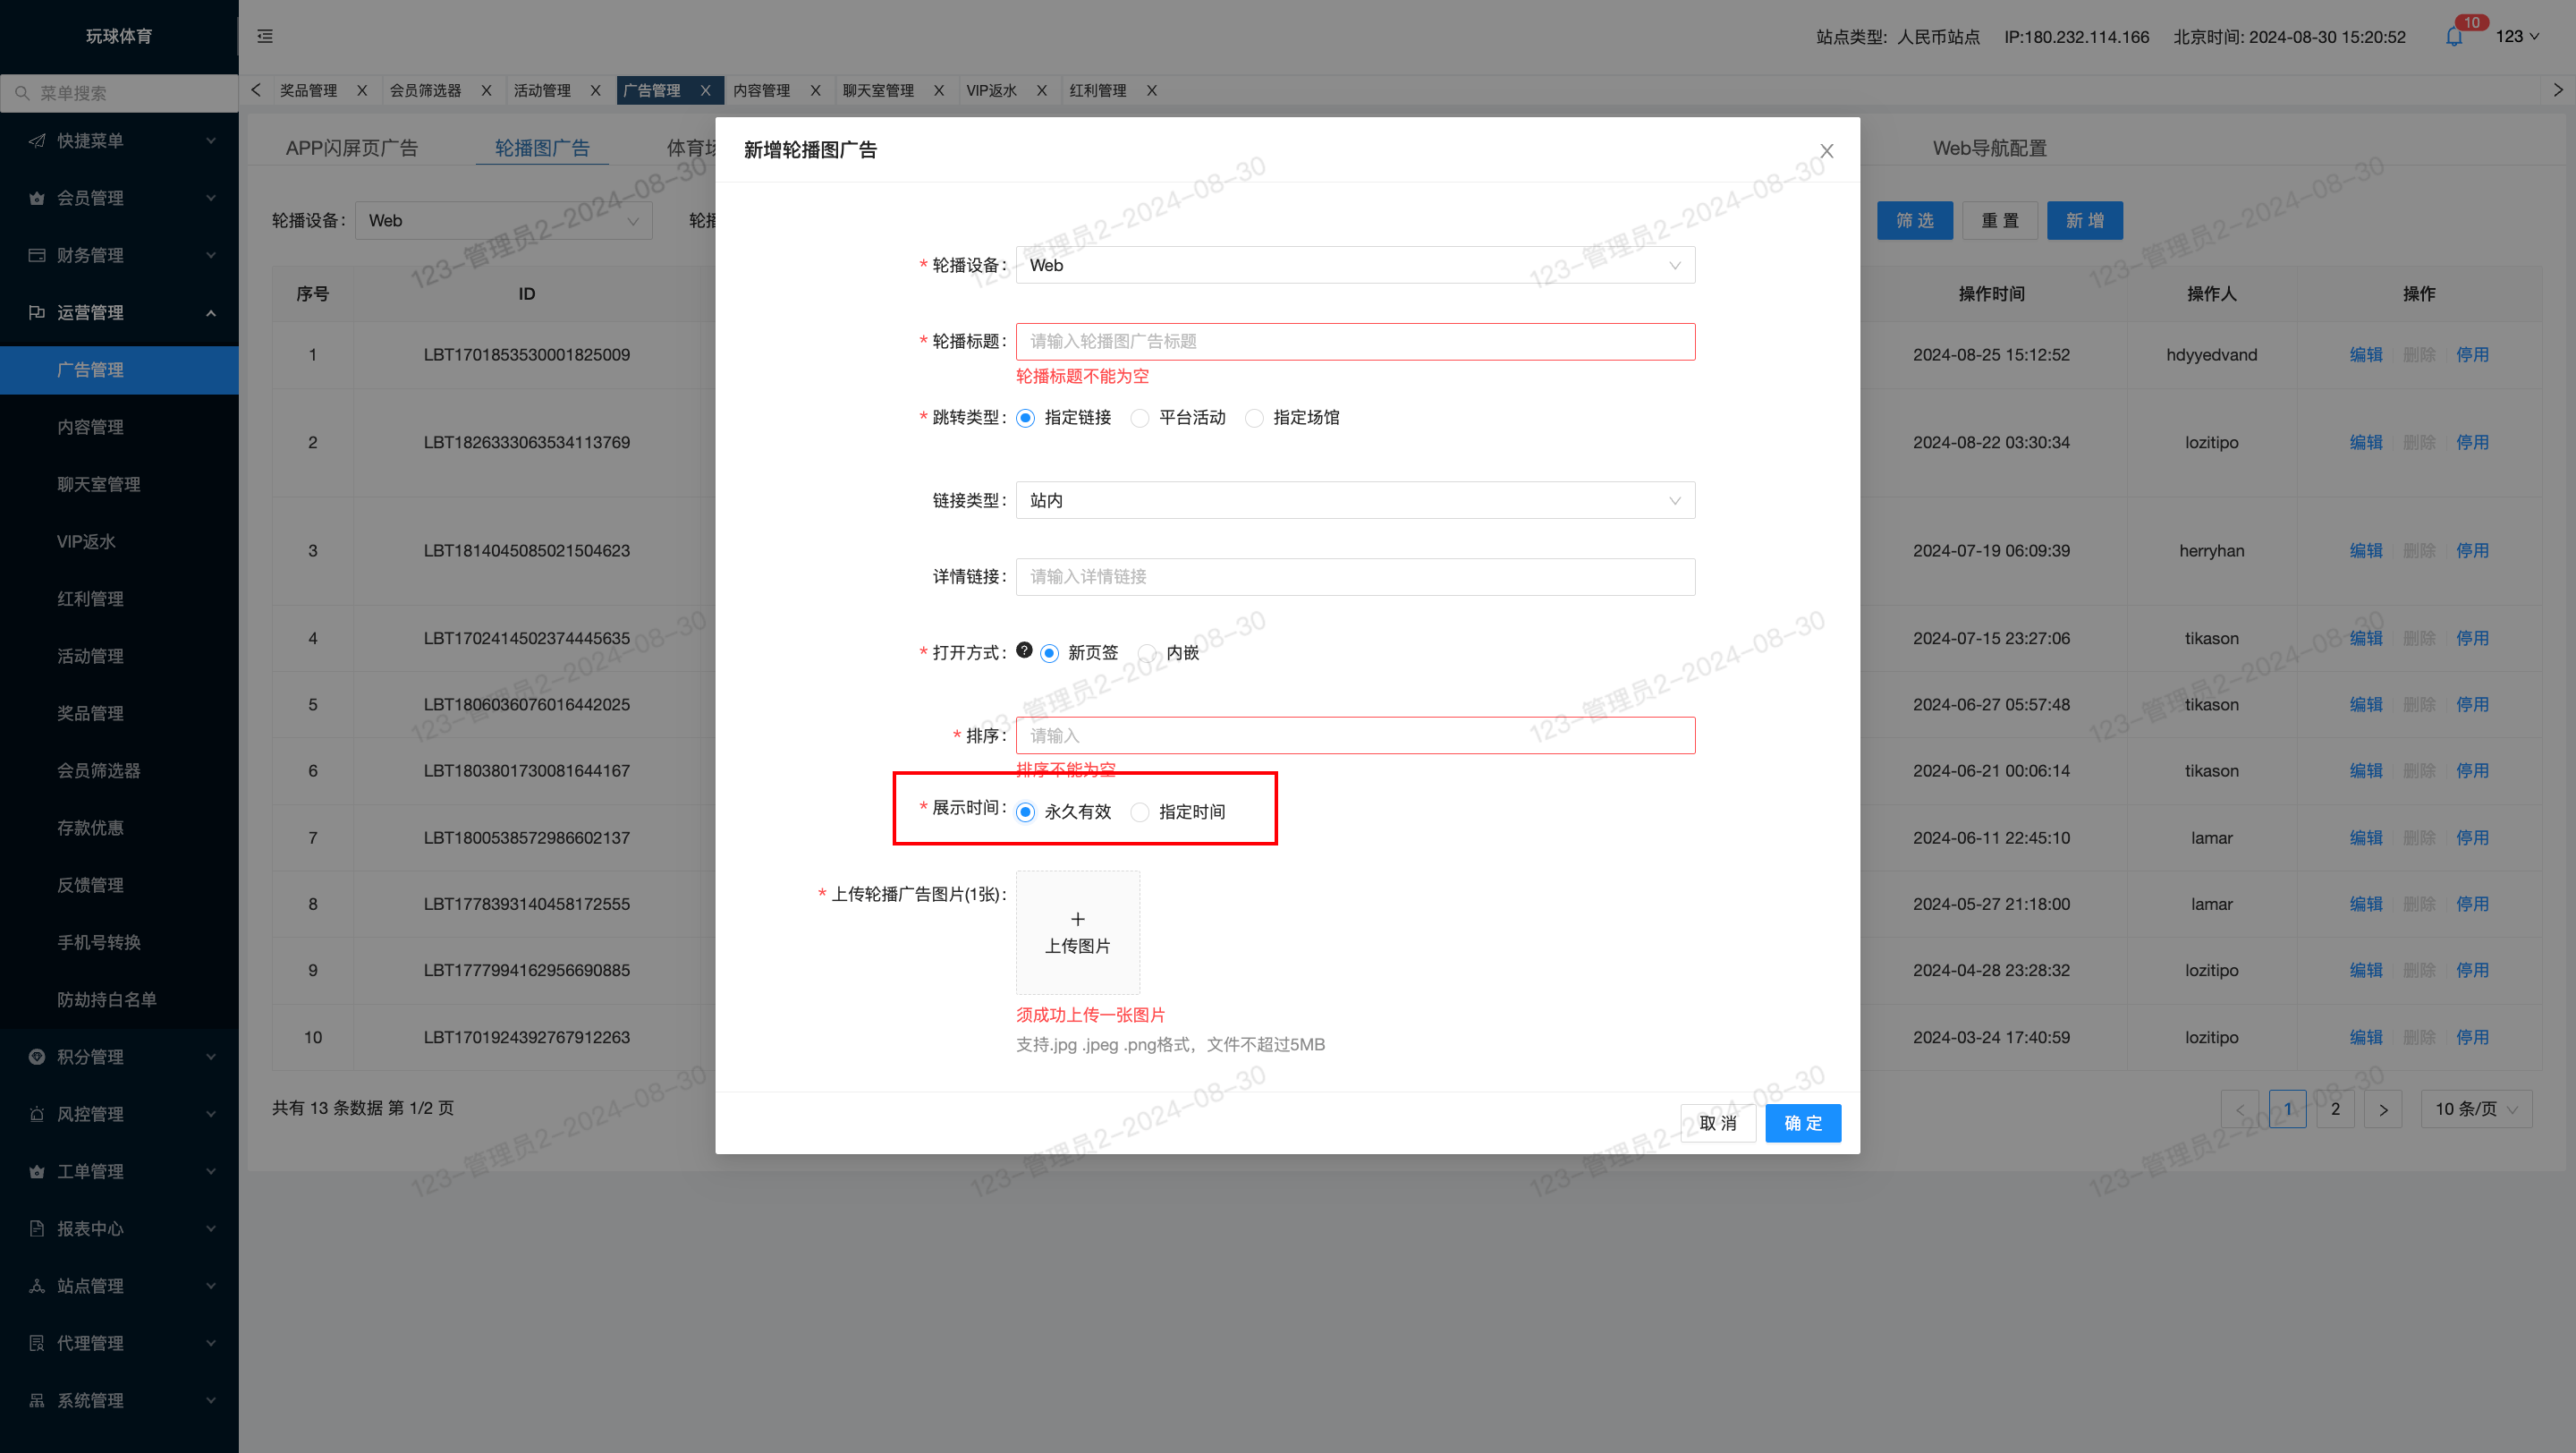Choose the 内嵌 open method radio

pos(1148,653)
